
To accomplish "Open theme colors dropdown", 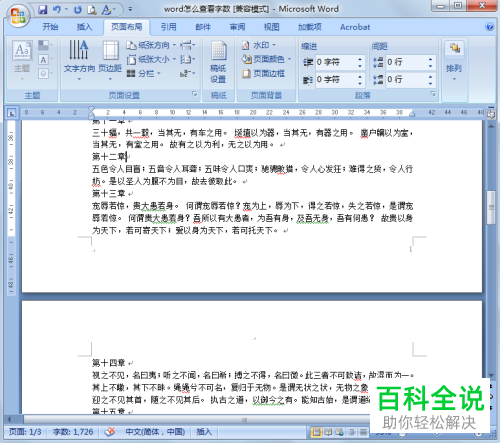I will point(45,45).
